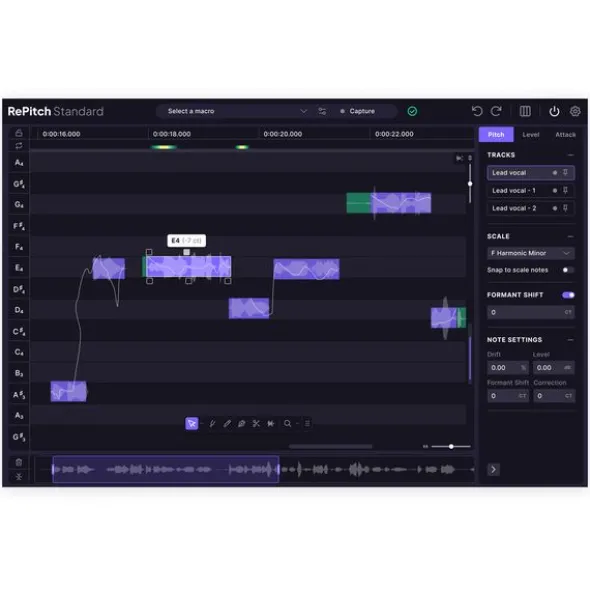The width and height of the screenshot is (590, 591).
Task: Redo the last edit
Action: [496, 111]
